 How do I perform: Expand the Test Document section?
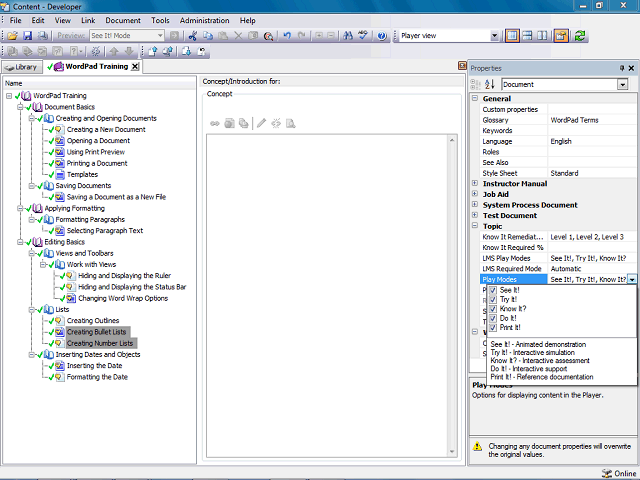[x=475, y=215]
